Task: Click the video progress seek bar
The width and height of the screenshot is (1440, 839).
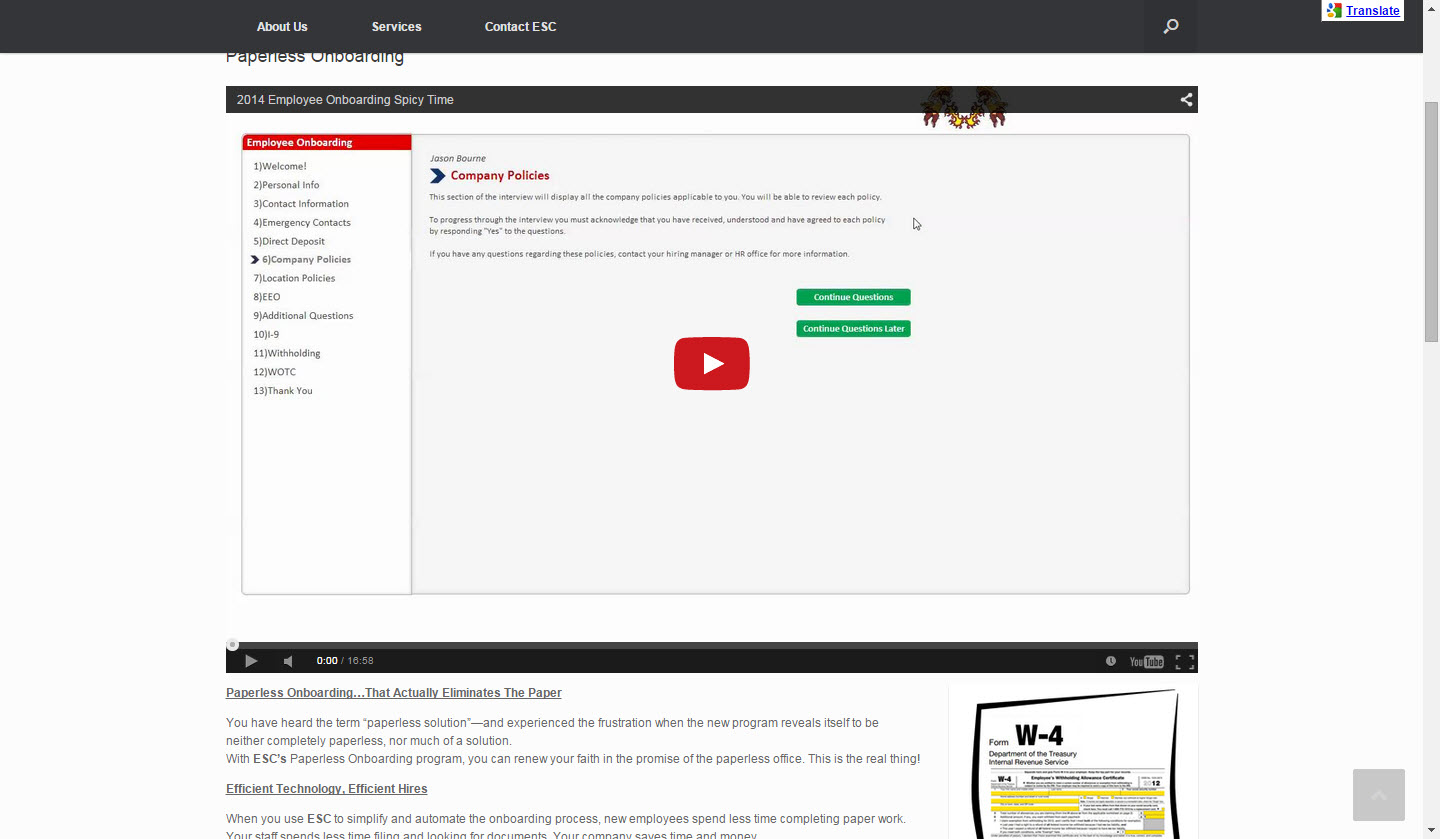Action: click(x=712, y=645)
